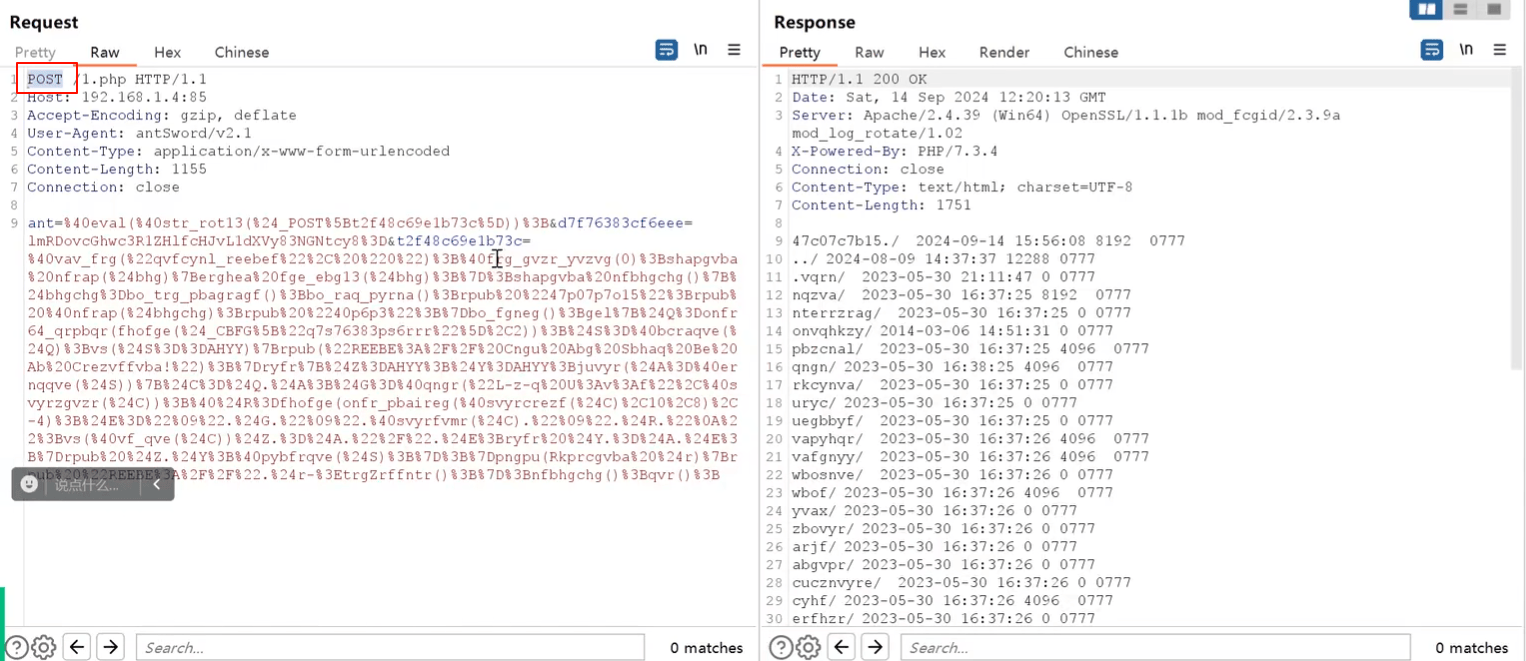Click the "X-Powered-By: PHP/7.3.4" response header

pos(895,151)
